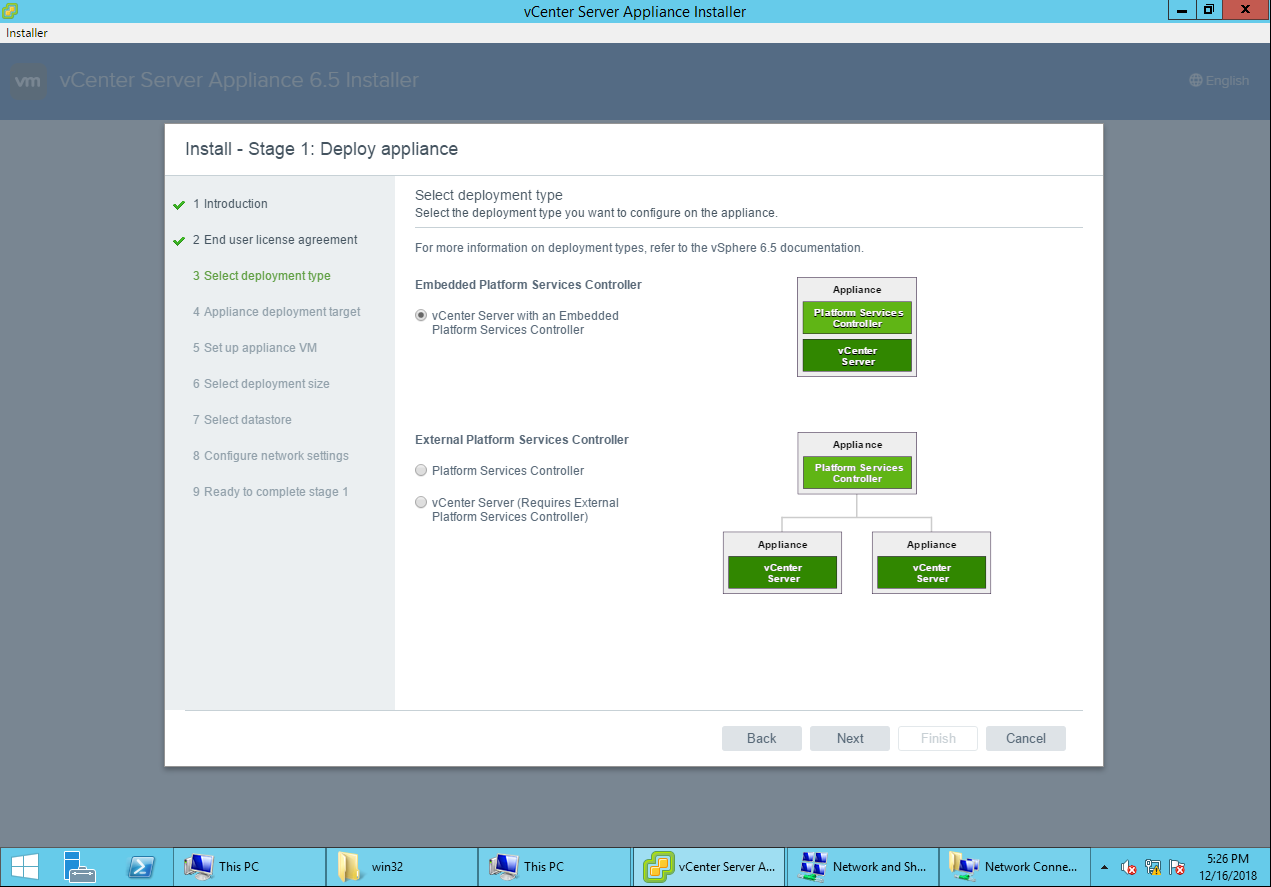Click the Action Center flag tray icon
Screen dimensions: 1271x887
coord(1177,867)
